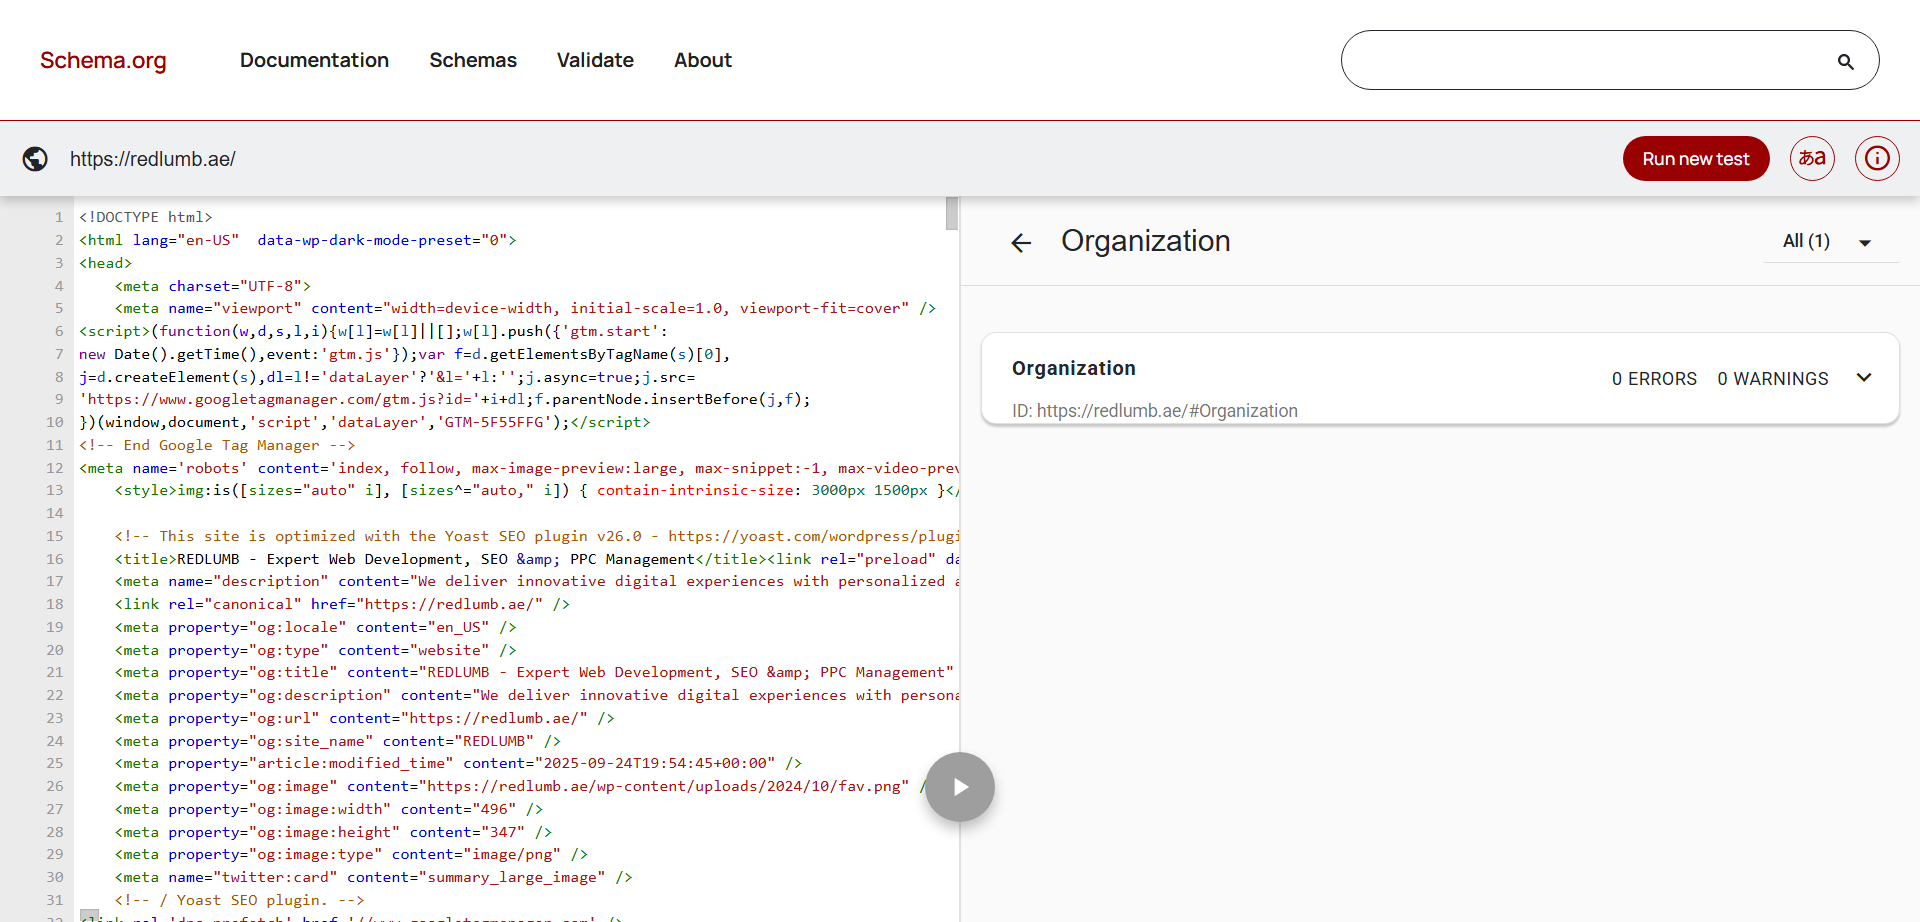Expand the Organization result card chevron
Viewport: 1920px width, 922px height.
(1865, 377)
